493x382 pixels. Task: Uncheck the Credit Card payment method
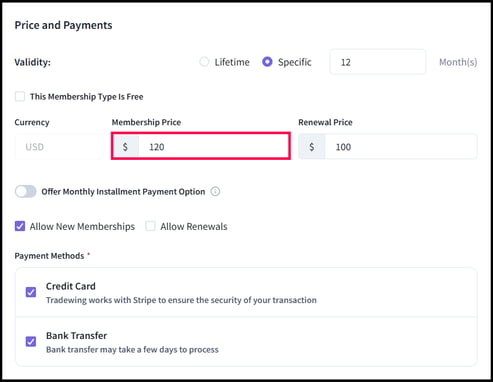click(x=31, y=292)
